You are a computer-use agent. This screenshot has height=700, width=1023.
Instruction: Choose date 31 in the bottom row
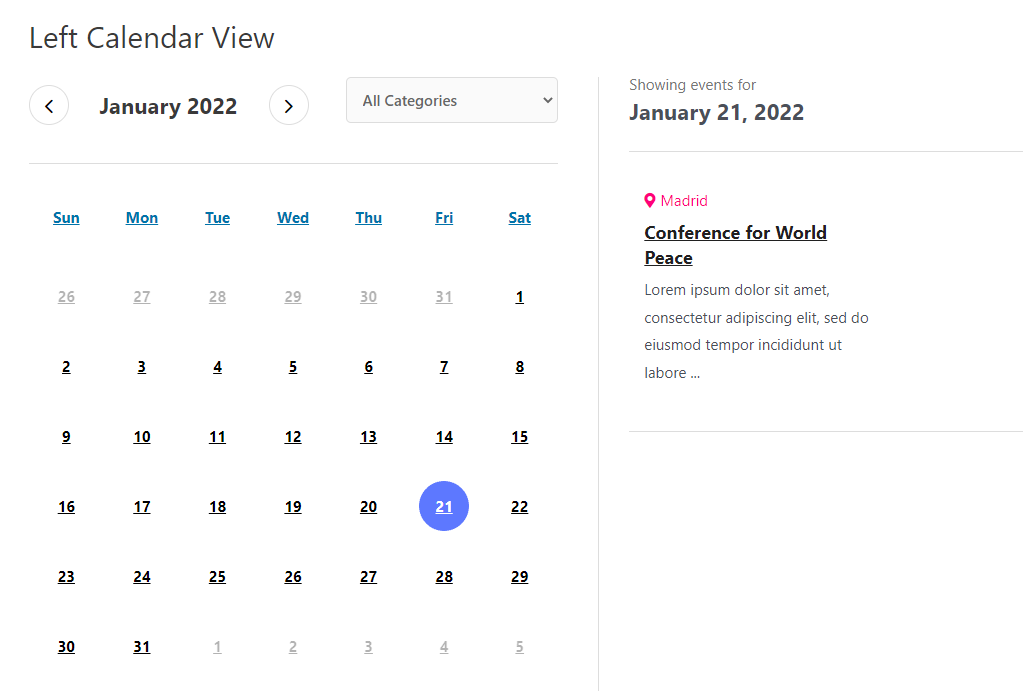(142, 647)
